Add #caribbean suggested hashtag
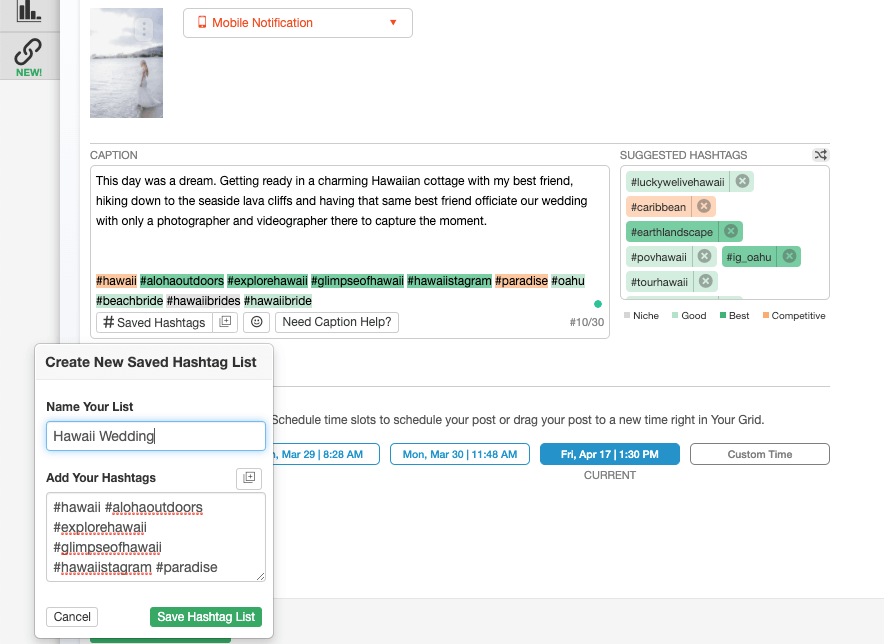 658,207
